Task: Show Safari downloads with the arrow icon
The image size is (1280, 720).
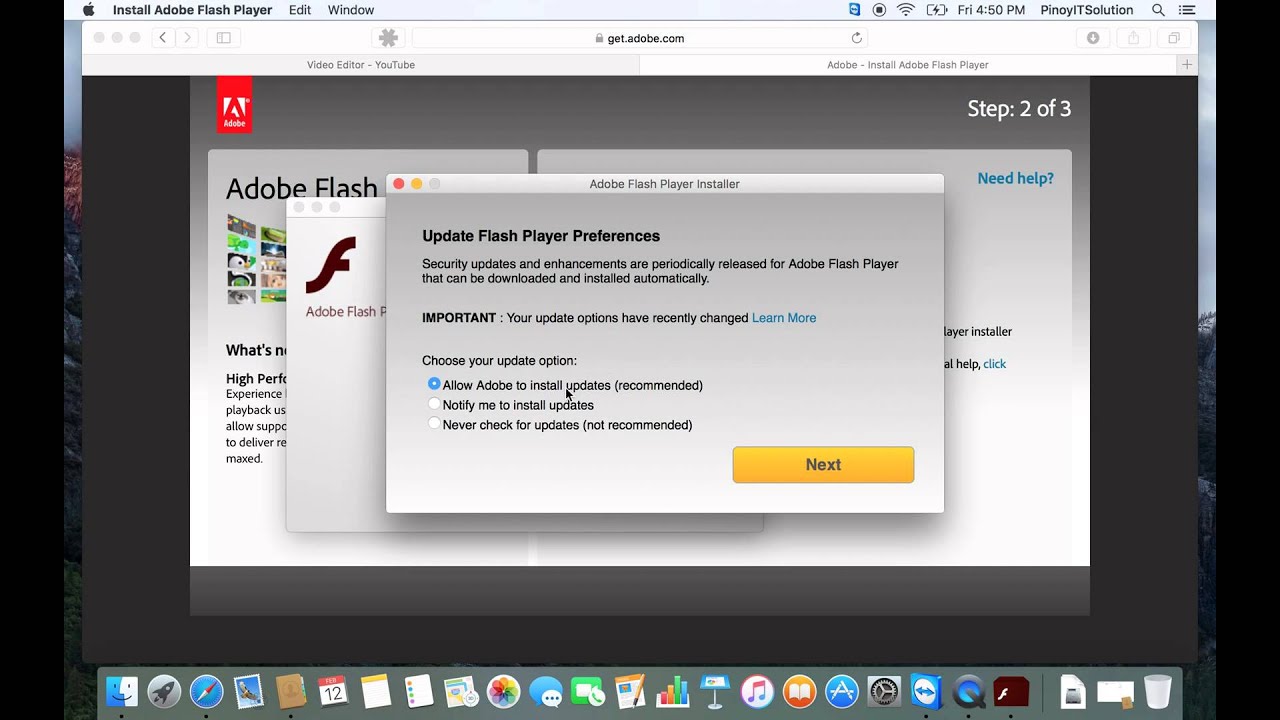Action: [x=1093, y=38]
